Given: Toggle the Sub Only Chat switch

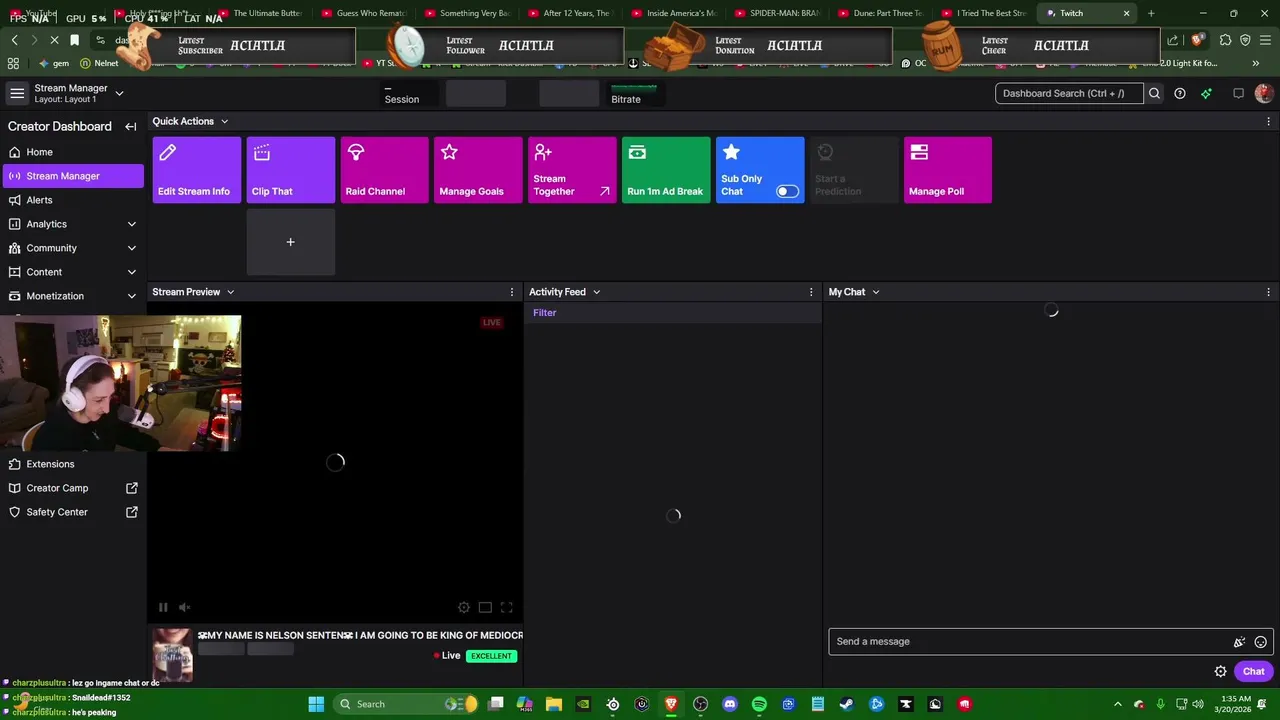Looking at the screenshot, I should click(788, 191).
